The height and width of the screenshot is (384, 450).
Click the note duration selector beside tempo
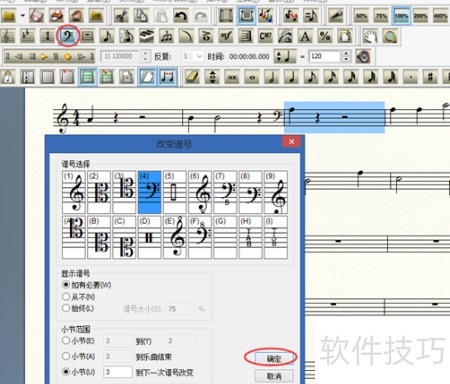[285, 56]
